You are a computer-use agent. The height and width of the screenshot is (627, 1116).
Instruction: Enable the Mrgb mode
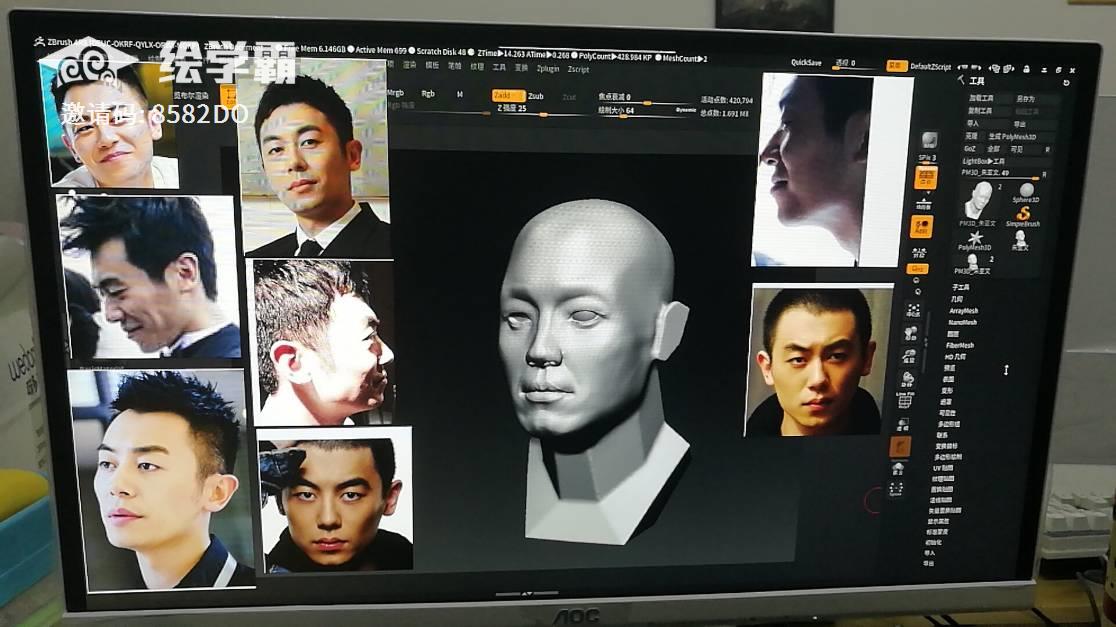(x=395, y=93)
